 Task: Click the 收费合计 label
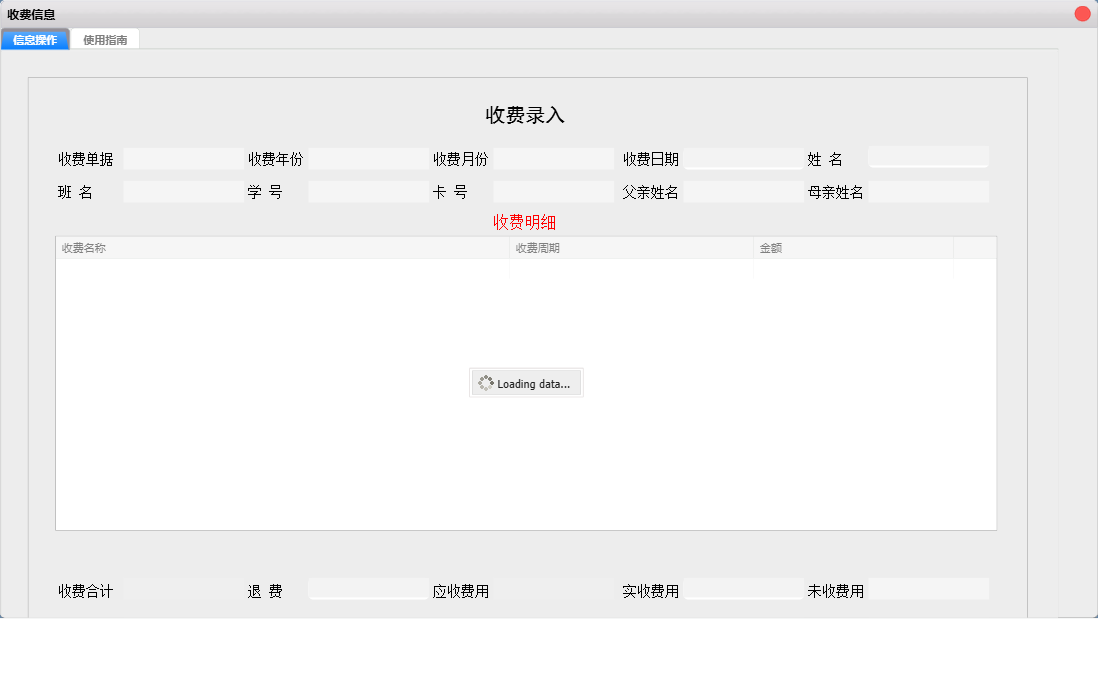coord(83,590)
